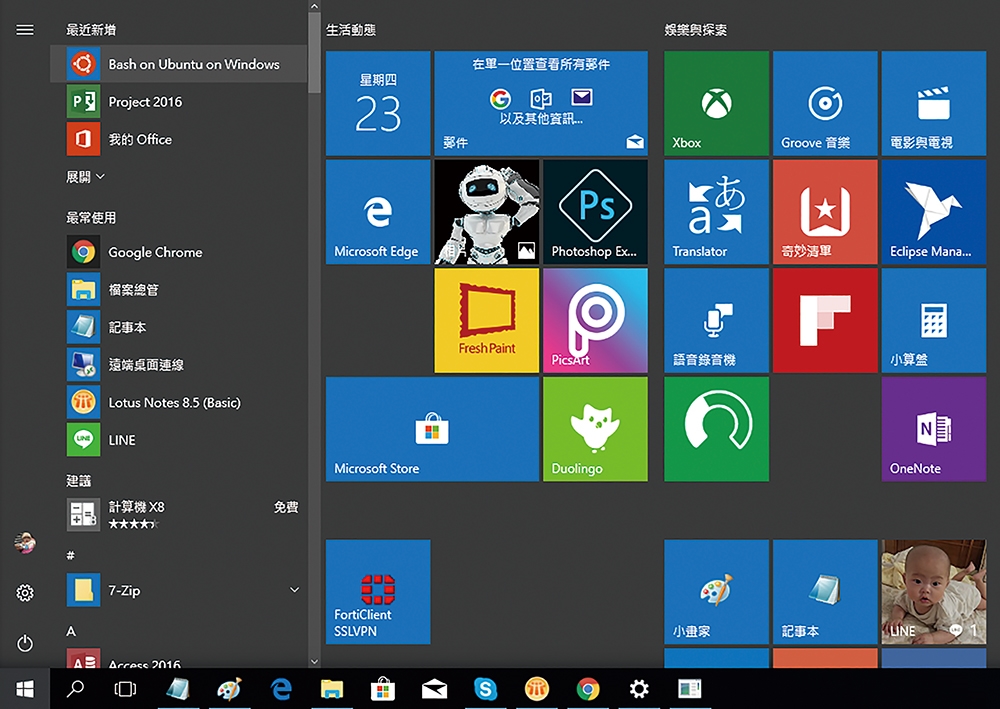Open Bash on Ubuntu on Windows
Screen dimensions: 1000x709
click(x=179, y=64)
